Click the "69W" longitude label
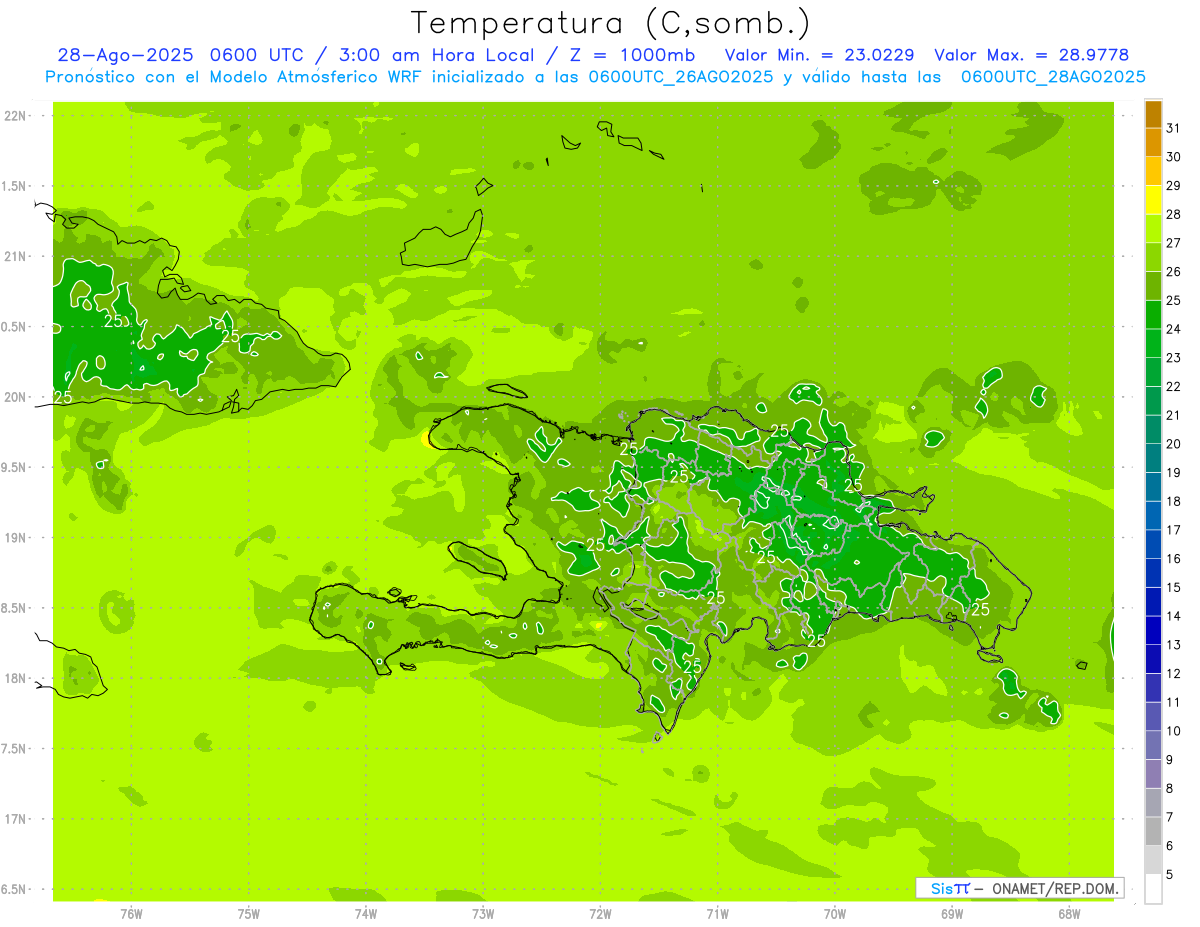Image resolution: width=1200 pixels, height=927 pixels. (x=952, y=913)
